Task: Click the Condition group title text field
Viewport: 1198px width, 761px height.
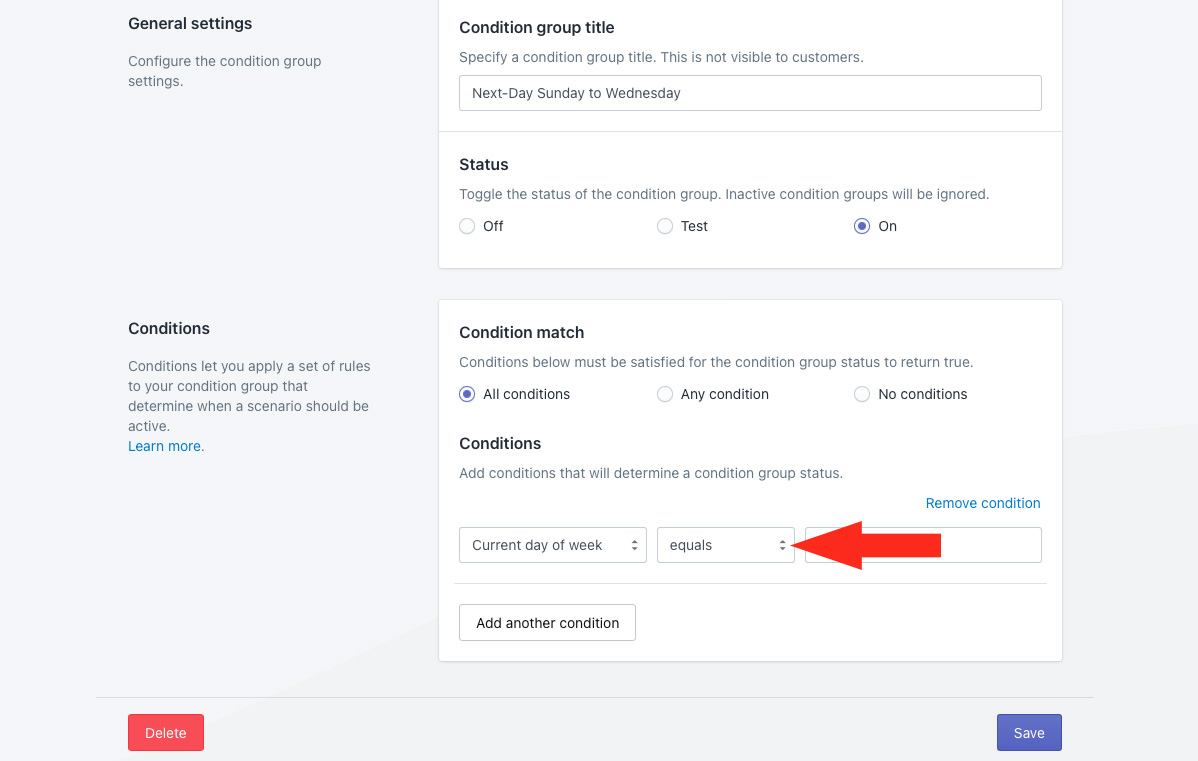Action: click(750, 93)
